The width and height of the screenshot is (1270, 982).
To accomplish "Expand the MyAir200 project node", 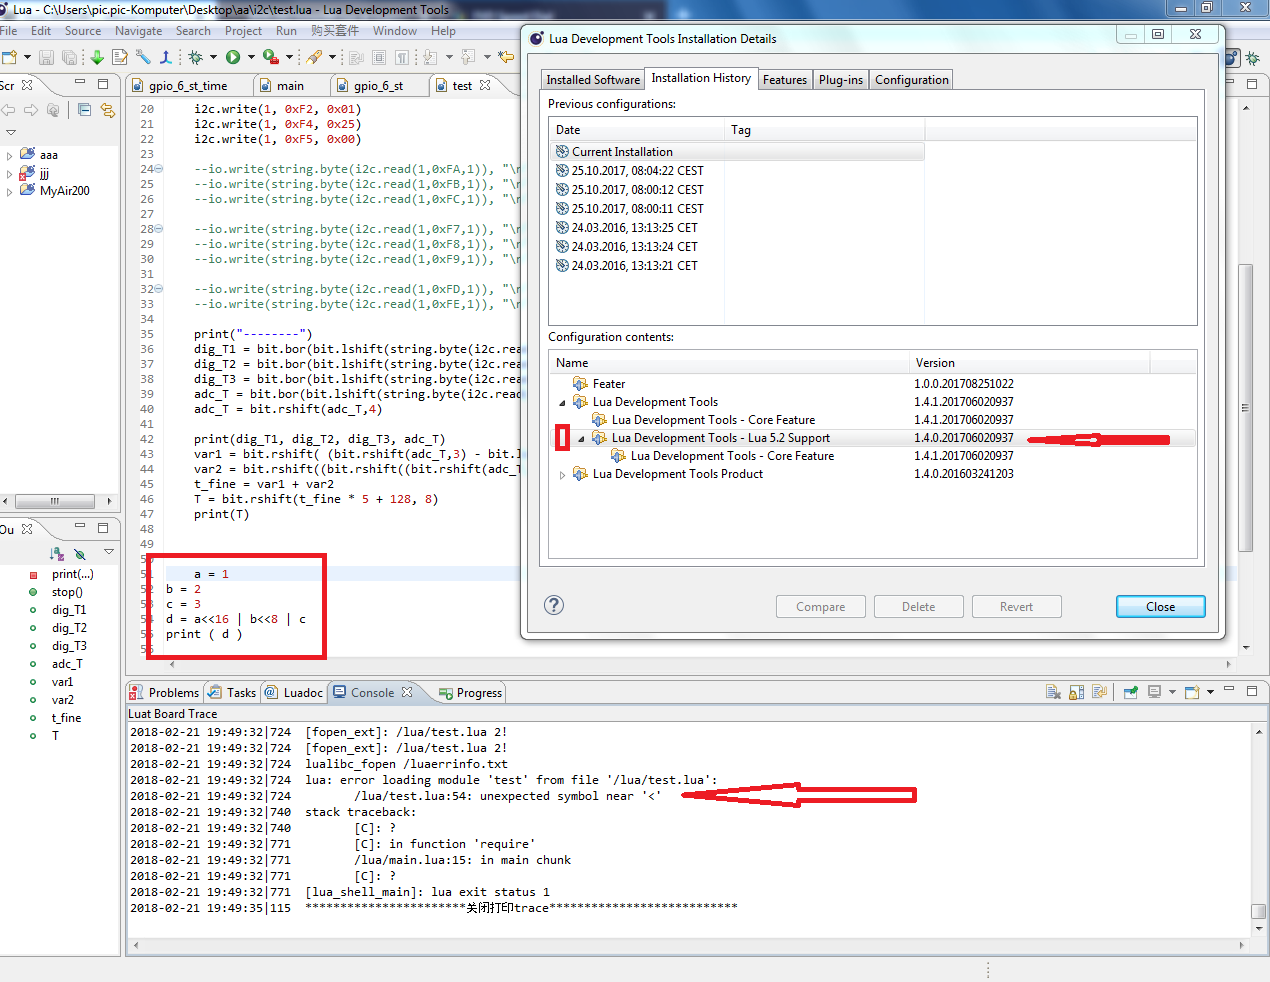I will [10, 191].
